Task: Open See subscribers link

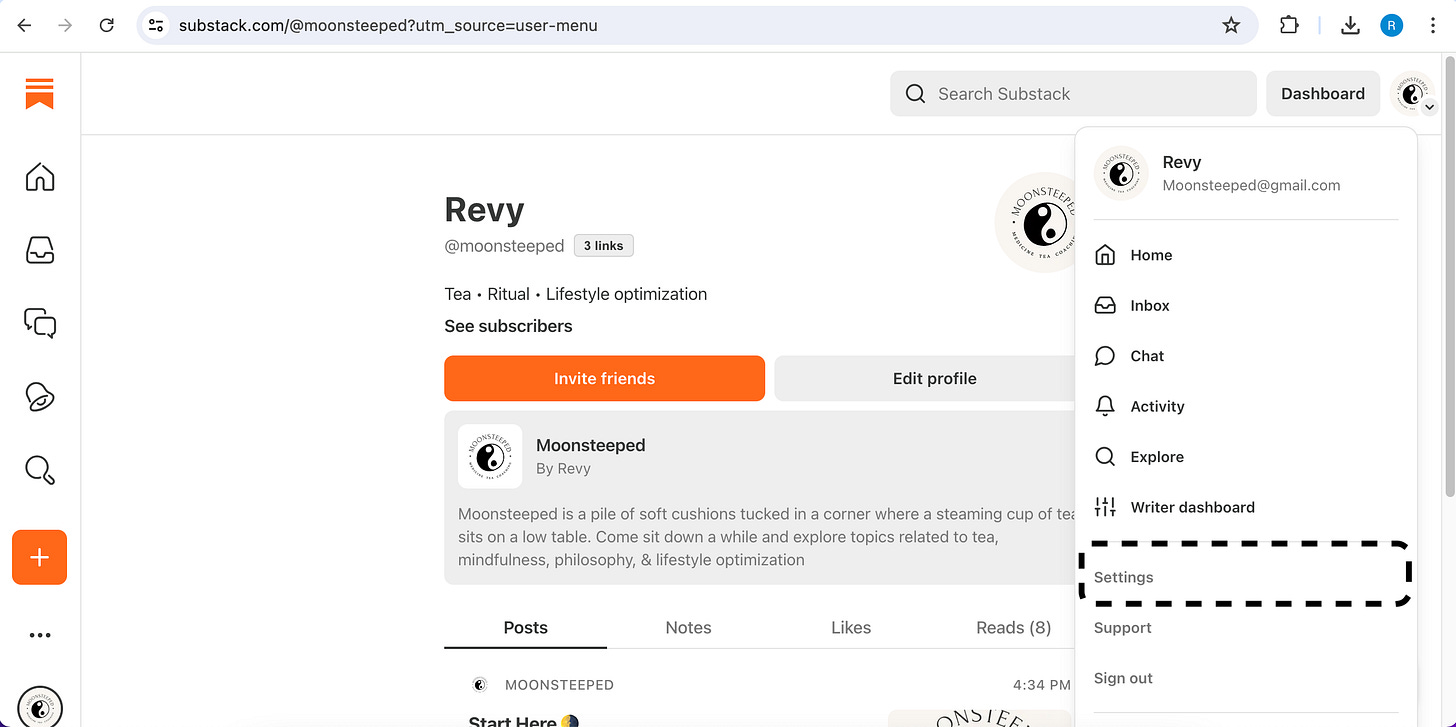Action: [x=508, y=326]
